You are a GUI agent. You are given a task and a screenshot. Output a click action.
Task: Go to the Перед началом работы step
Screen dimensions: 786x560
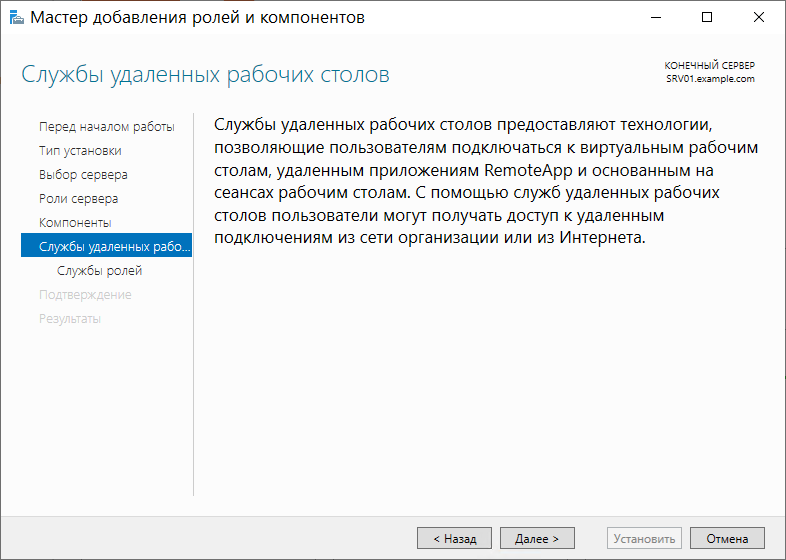(107, 127)
